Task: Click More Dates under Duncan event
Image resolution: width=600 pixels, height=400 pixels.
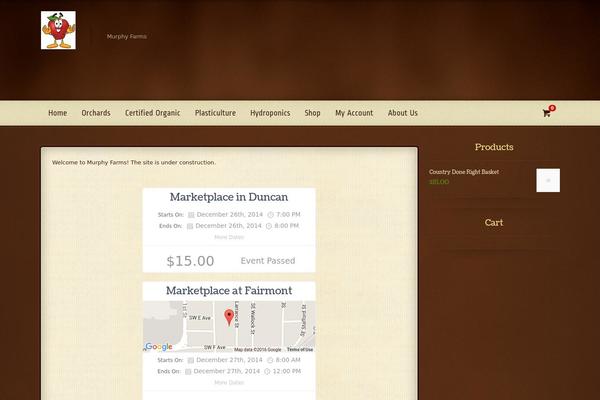Action: 229,237
